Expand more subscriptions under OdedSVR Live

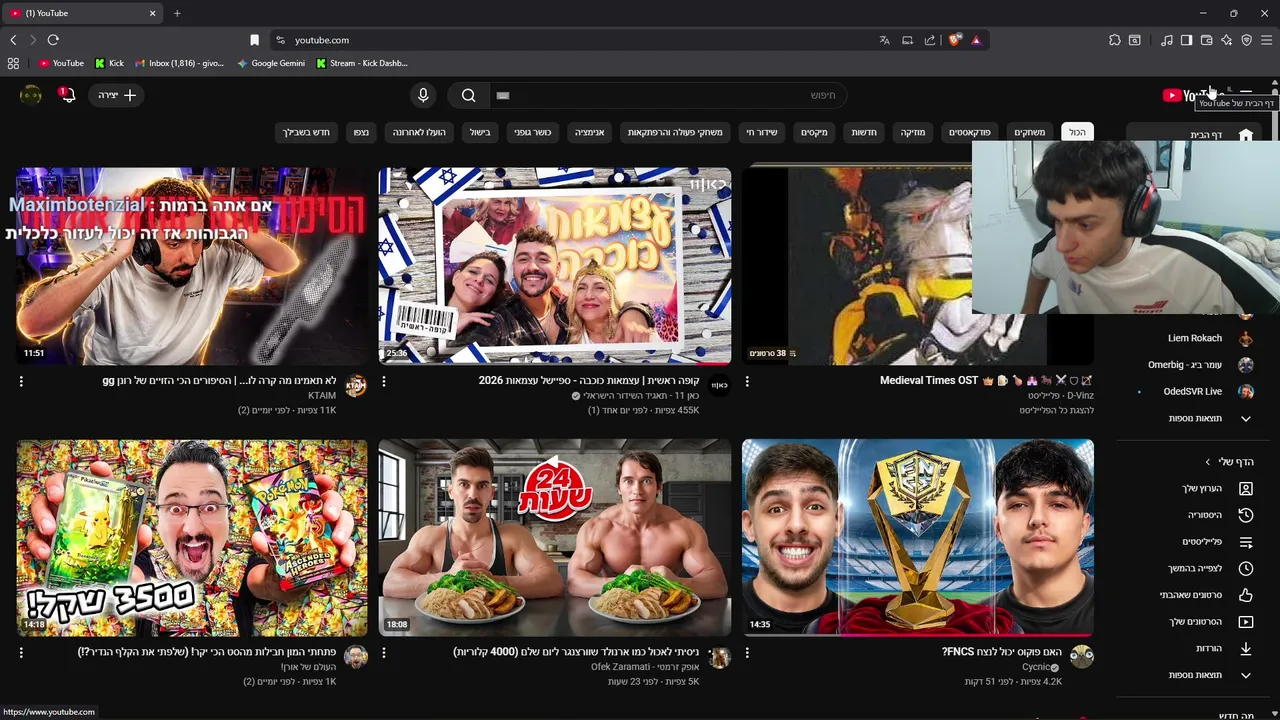pyautogui.click(x=1195, y=419)
